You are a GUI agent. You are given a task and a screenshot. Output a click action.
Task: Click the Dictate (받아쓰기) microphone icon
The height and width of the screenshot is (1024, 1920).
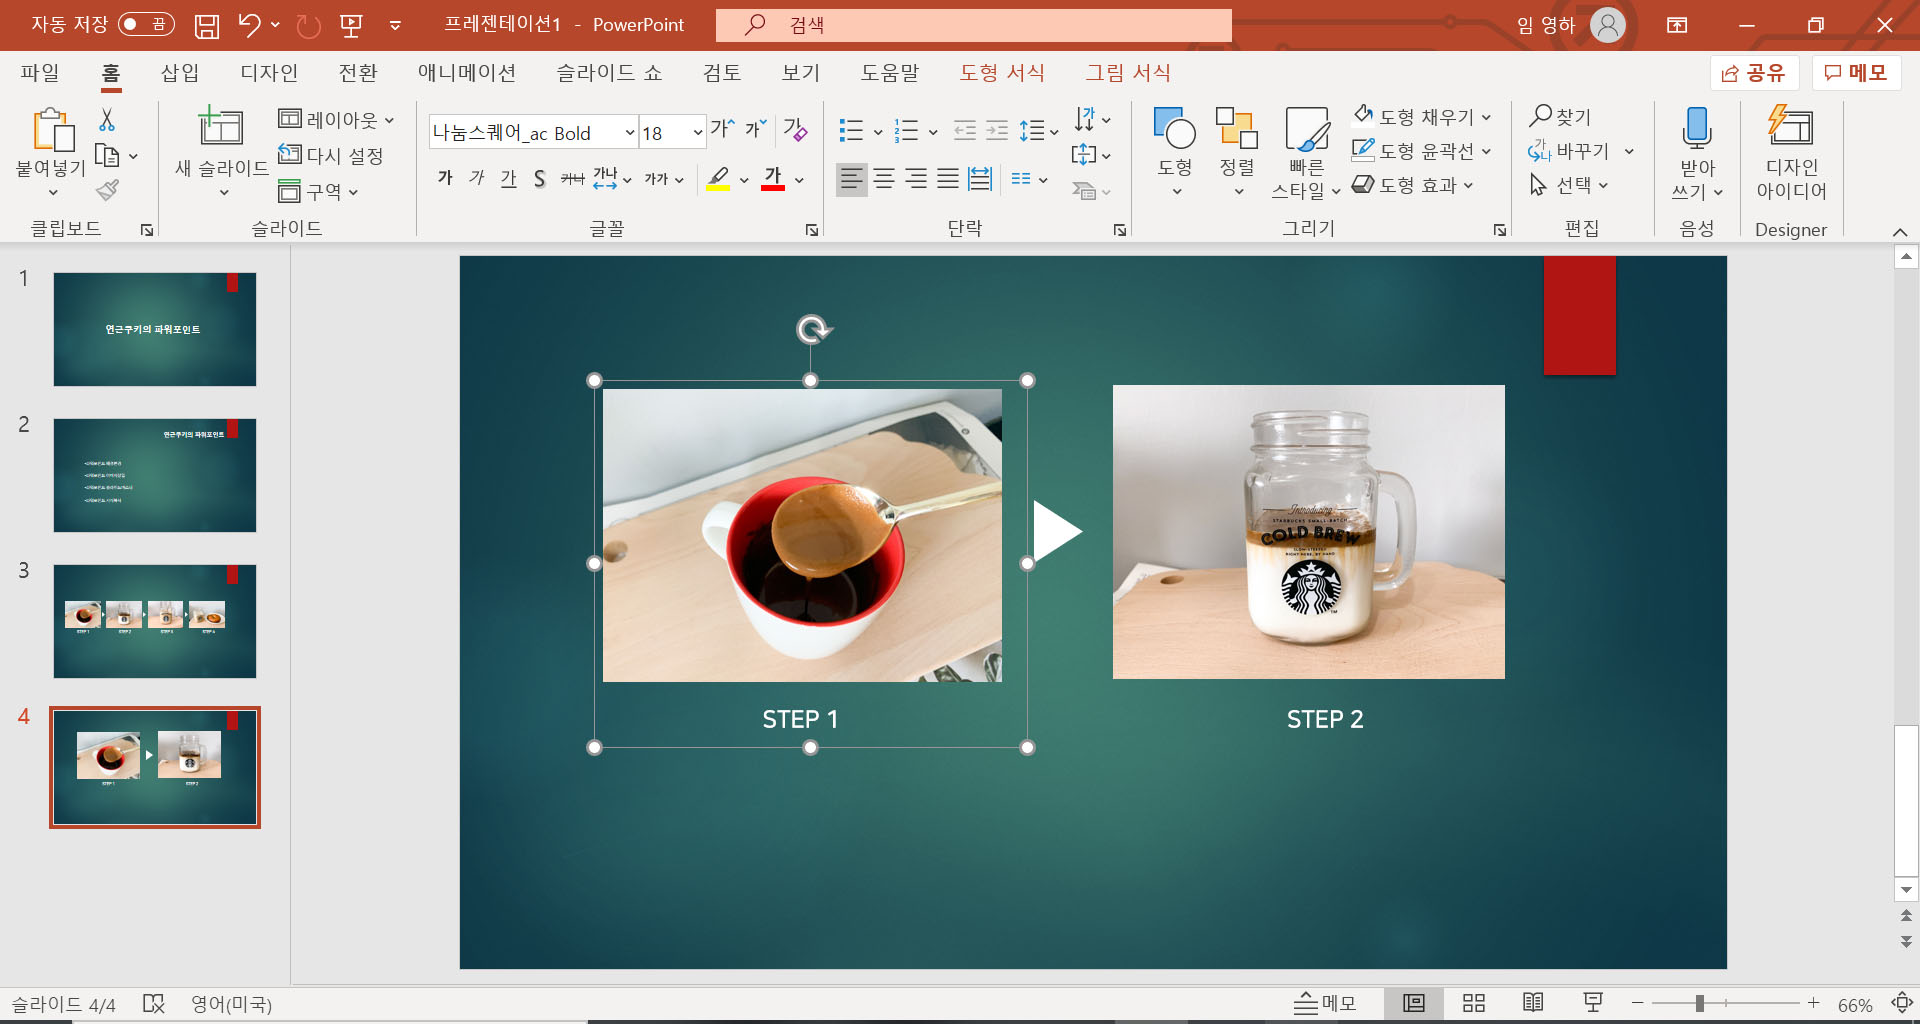1697,128
